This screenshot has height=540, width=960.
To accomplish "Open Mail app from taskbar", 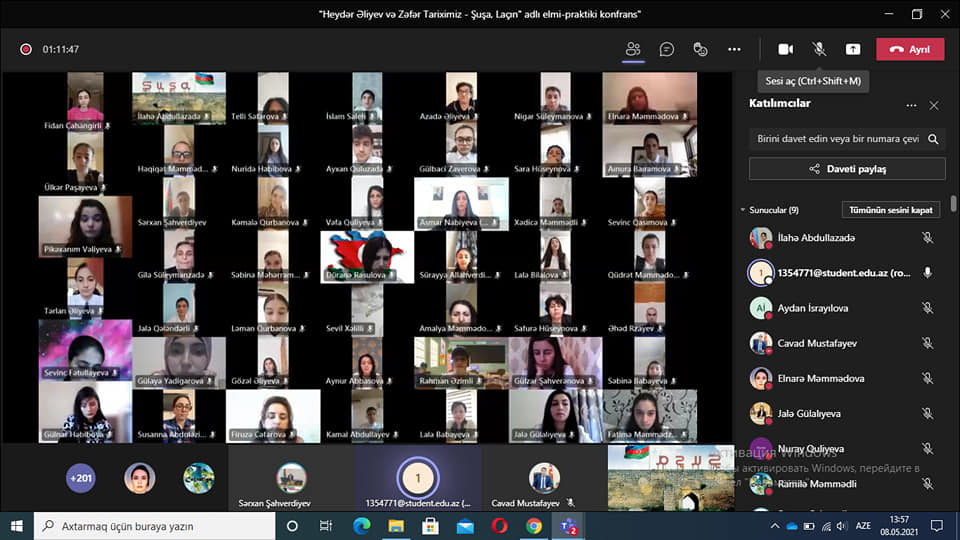I will coord(465,526).
